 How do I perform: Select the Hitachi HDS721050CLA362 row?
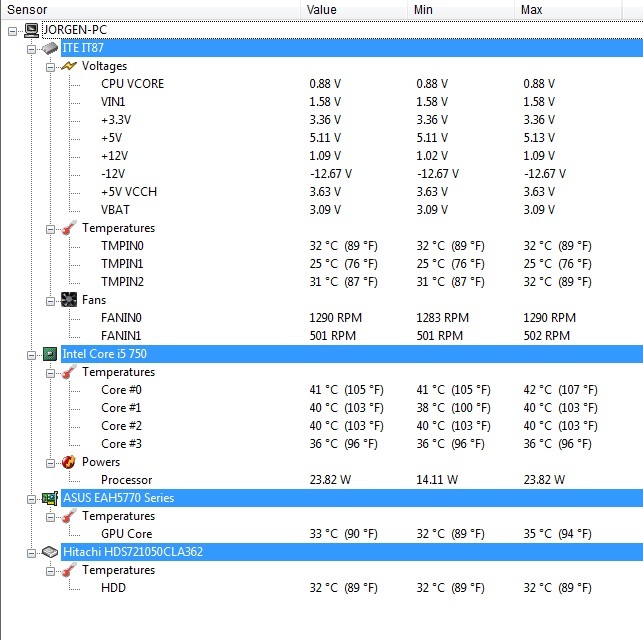[352, 552]
